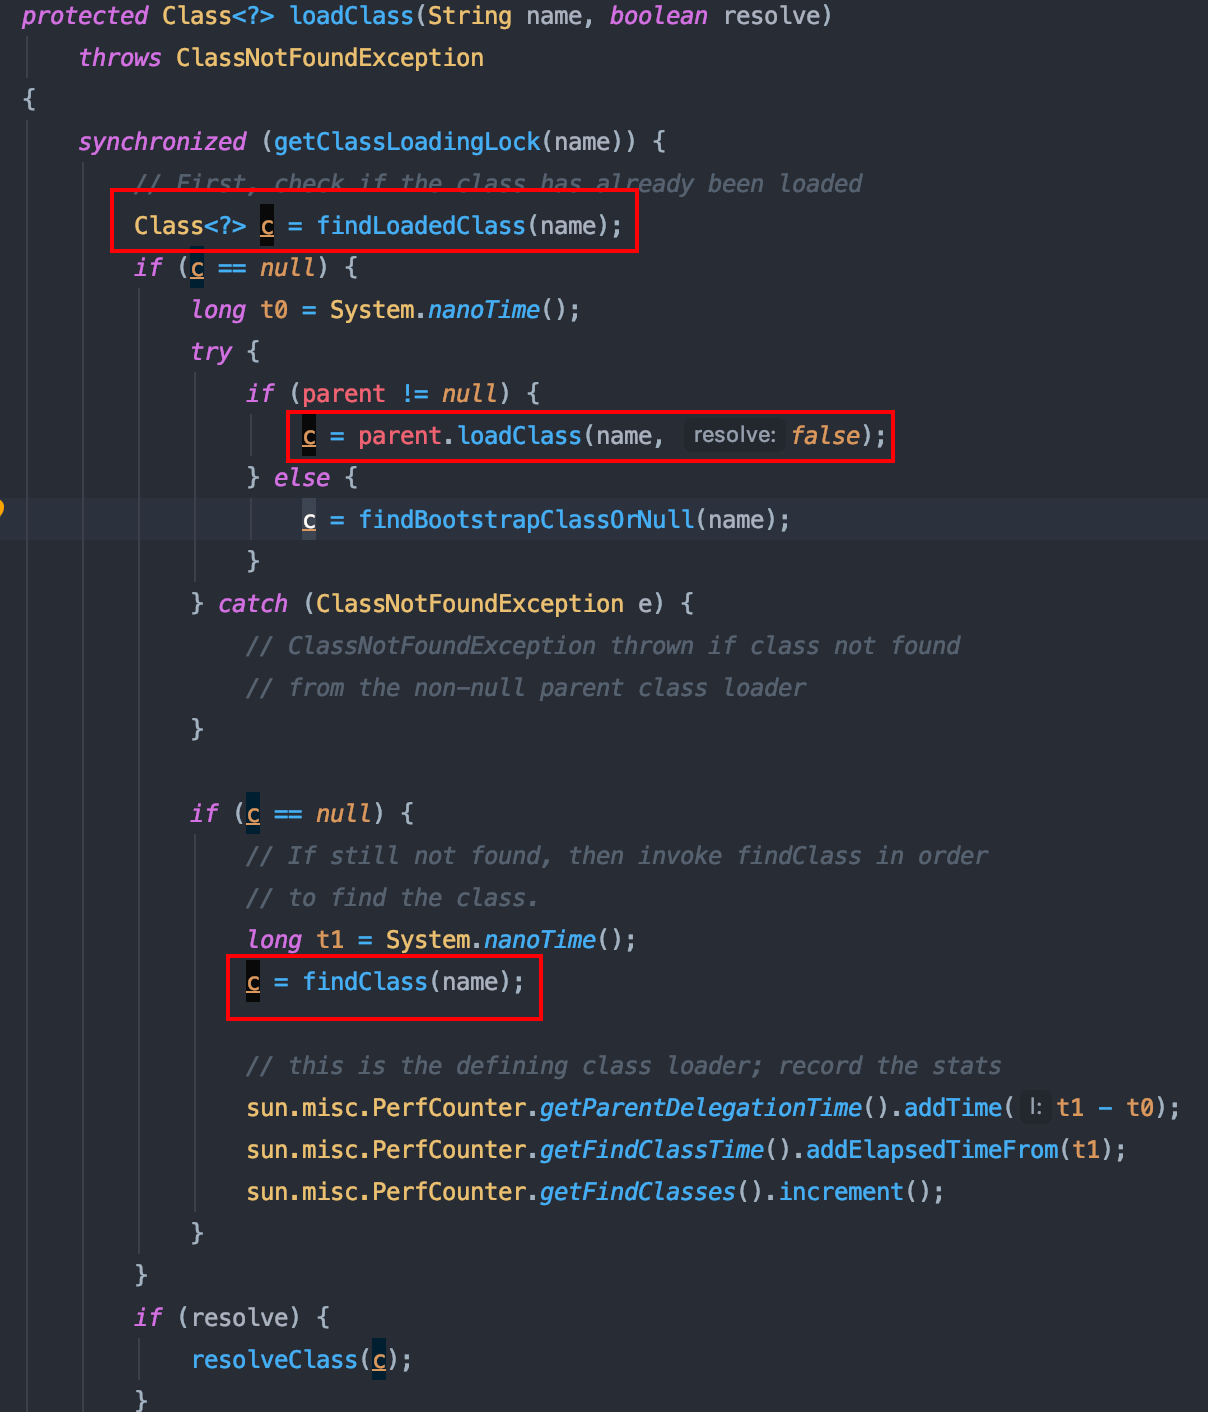Click the getParentDelegationTime method
The width and height of the screenshot is (1208, 1412).
coord(700,1108)
